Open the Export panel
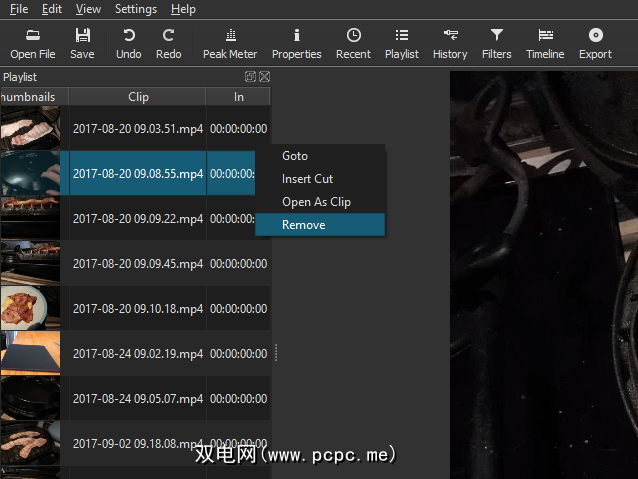This screenshot has height=479, width=638. (595, 44)
